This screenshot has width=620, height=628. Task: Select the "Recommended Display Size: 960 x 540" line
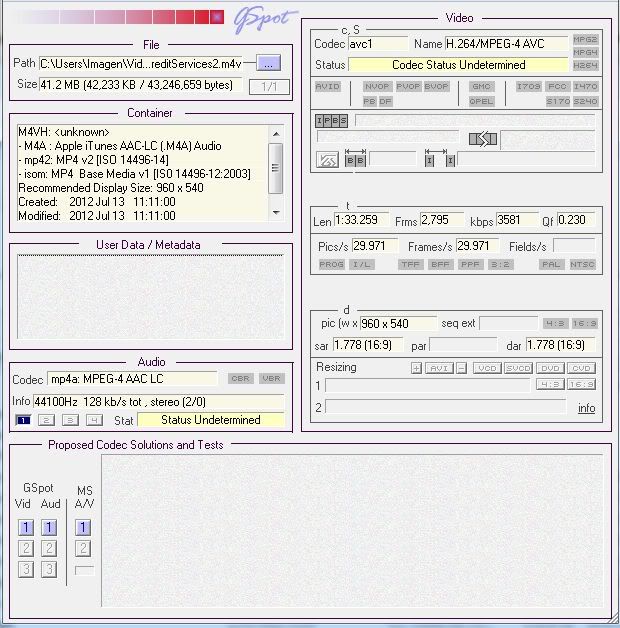coord(111,188)
